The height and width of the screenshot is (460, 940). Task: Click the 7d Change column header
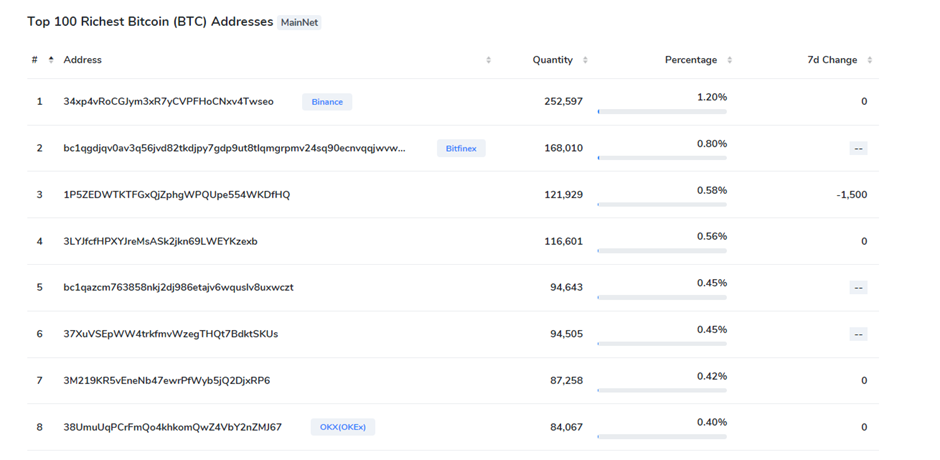click(832, 60)
